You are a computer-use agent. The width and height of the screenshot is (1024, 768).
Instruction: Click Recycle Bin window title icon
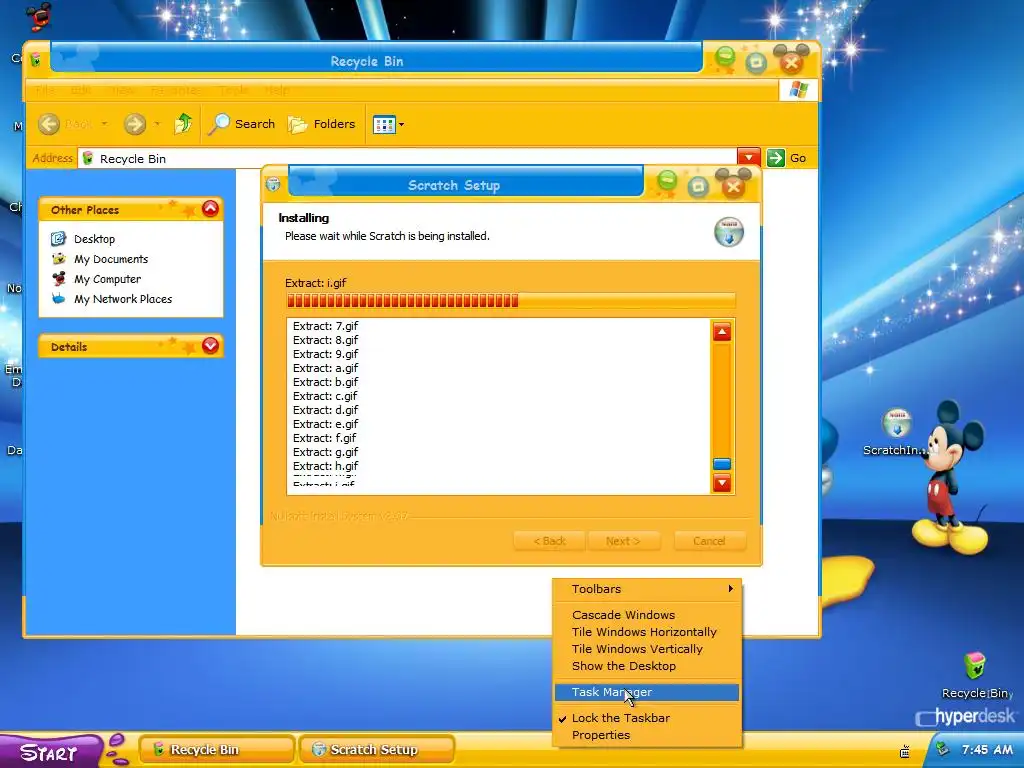pos(36,60)
